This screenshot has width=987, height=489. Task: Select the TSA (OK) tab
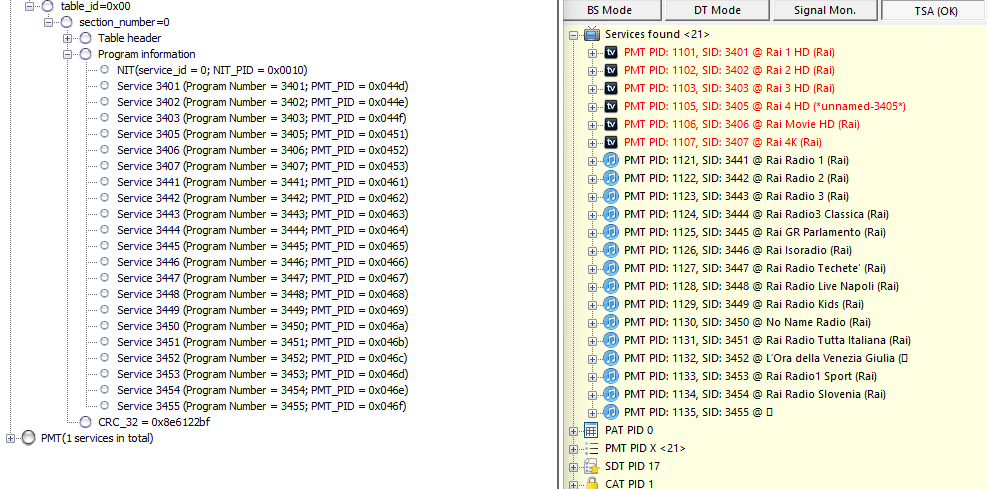point(936,11)
